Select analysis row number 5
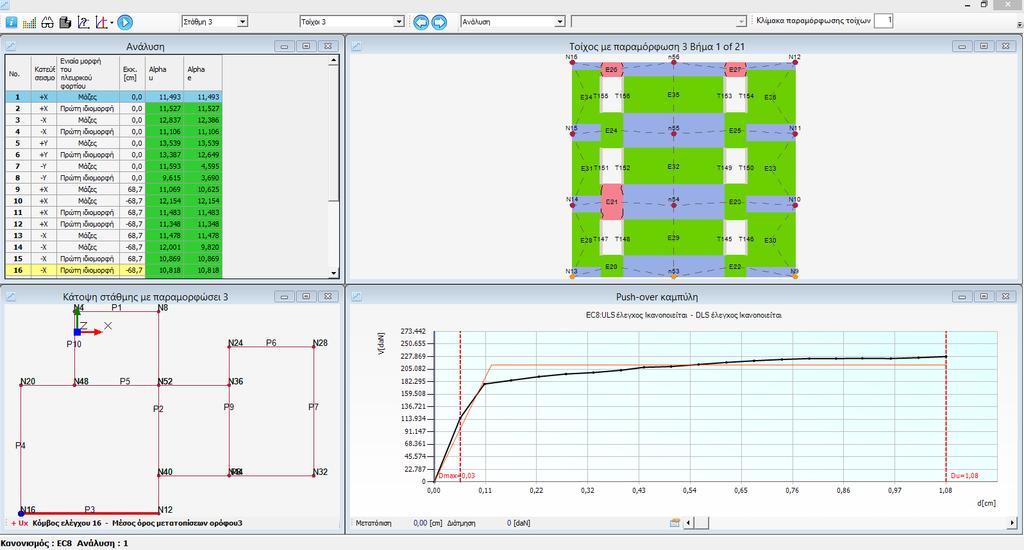This screenshot has height=550, width=1024. (x=114, y=143)
